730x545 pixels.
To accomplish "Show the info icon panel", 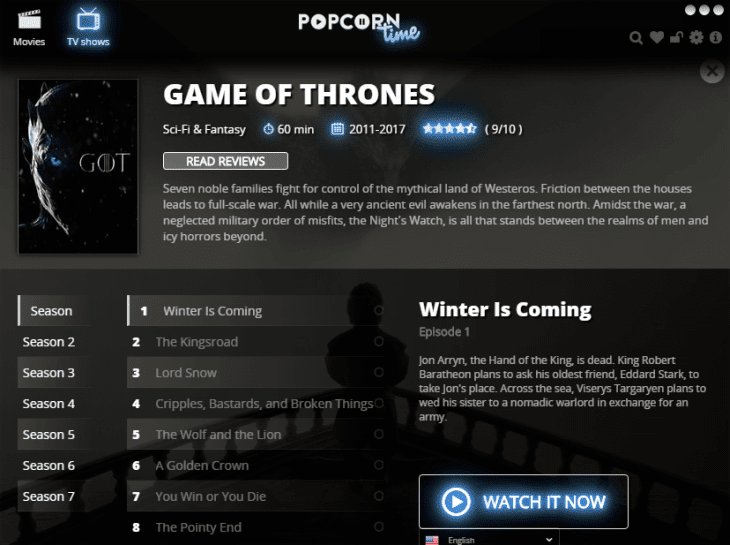I will click(x=716, y=37).
